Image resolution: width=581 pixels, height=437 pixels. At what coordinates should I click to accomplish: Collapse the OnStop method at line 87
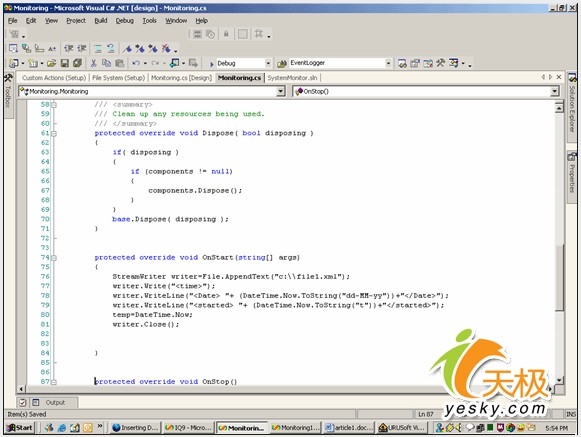(x=54, y=382)
